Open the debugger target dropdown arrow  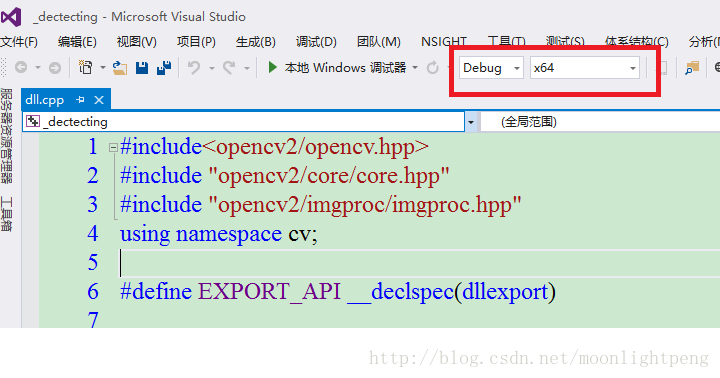coord(415,68)
